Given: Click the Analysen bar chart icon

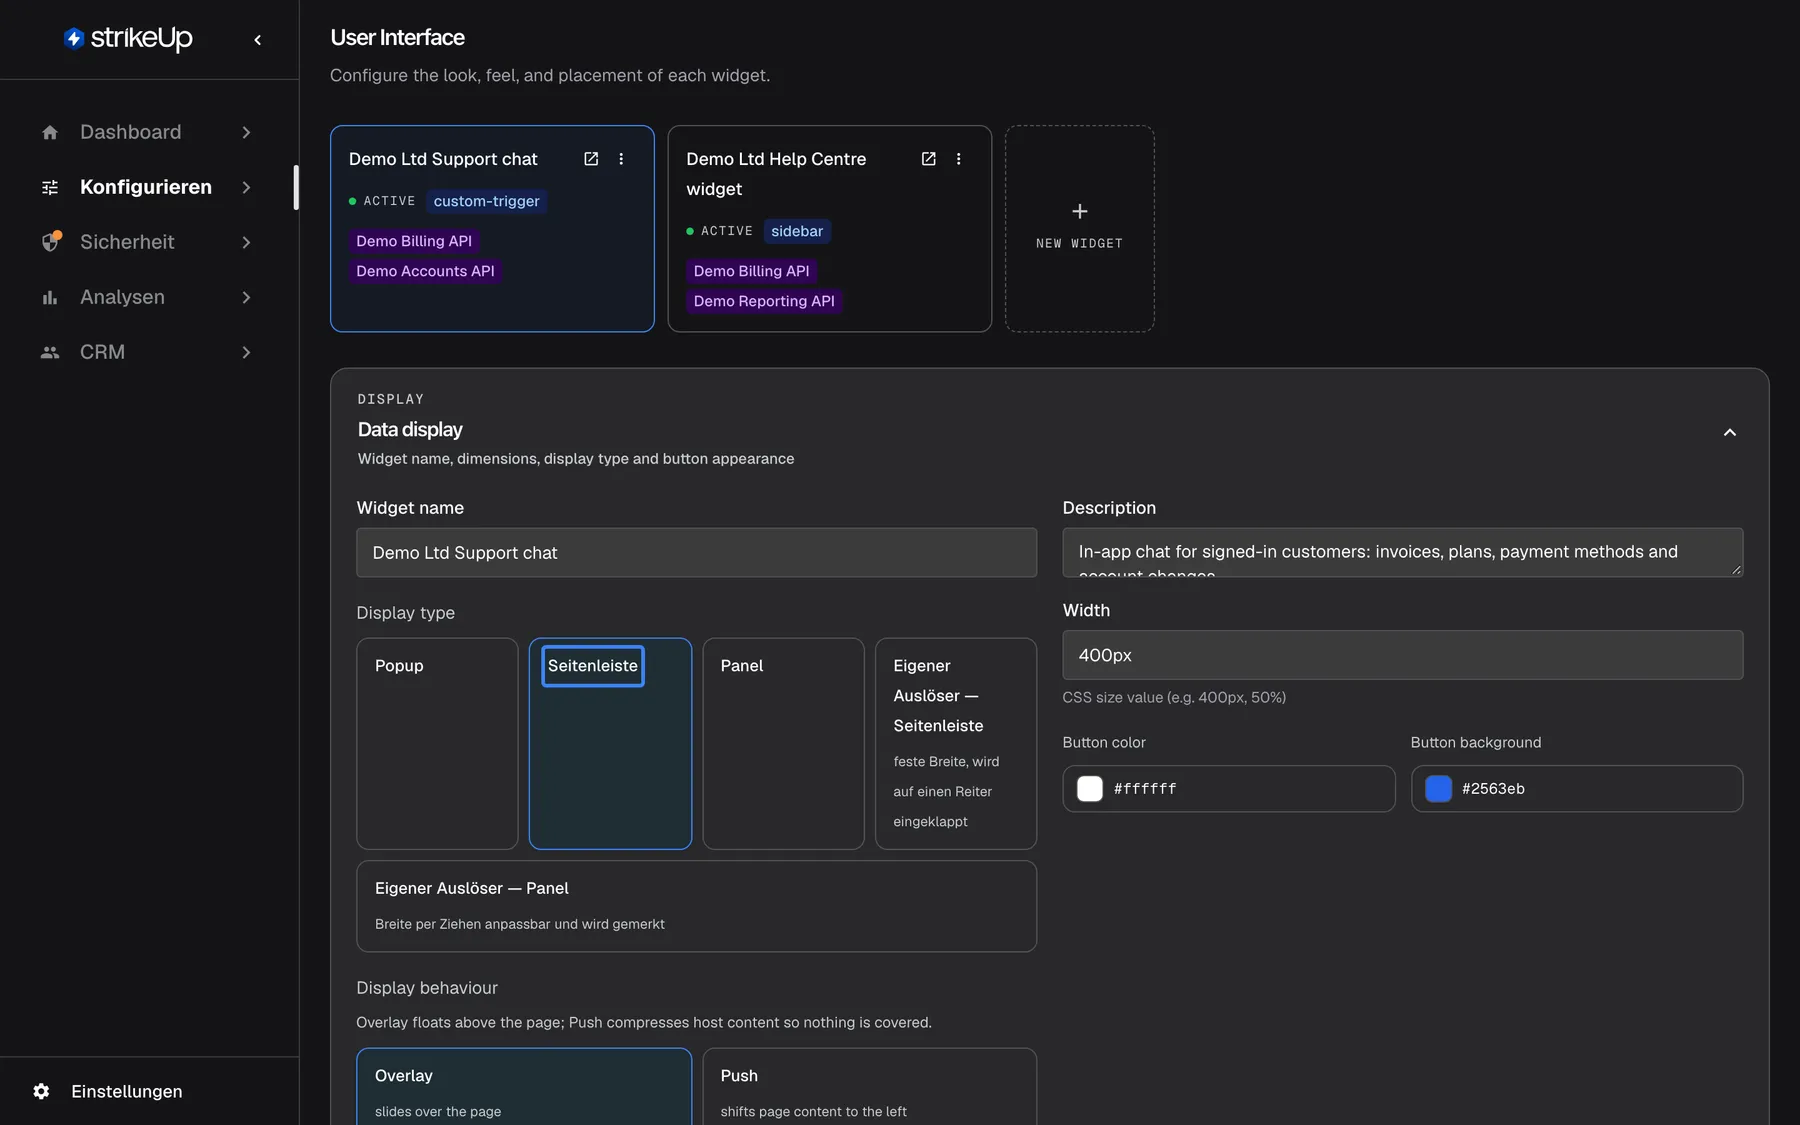Looking at the screenshot, I should pos(50,297).
